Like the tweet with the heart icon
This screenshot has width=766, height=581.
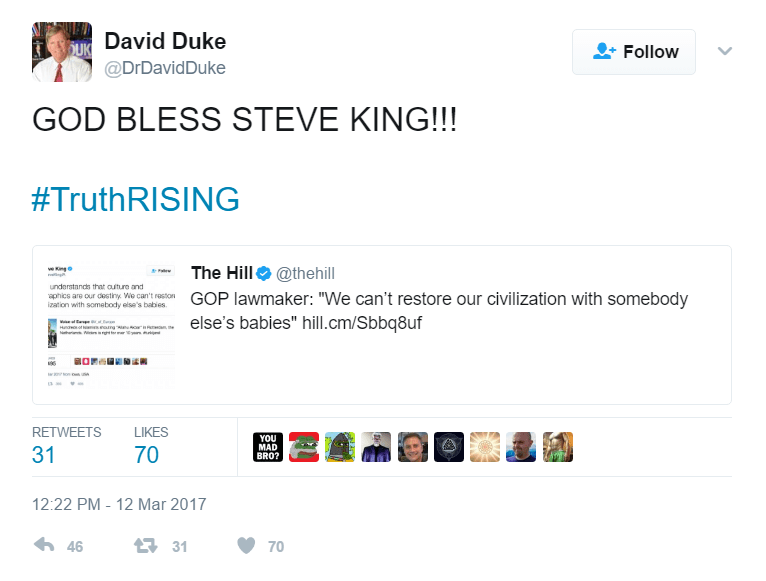tap(246, 546)
